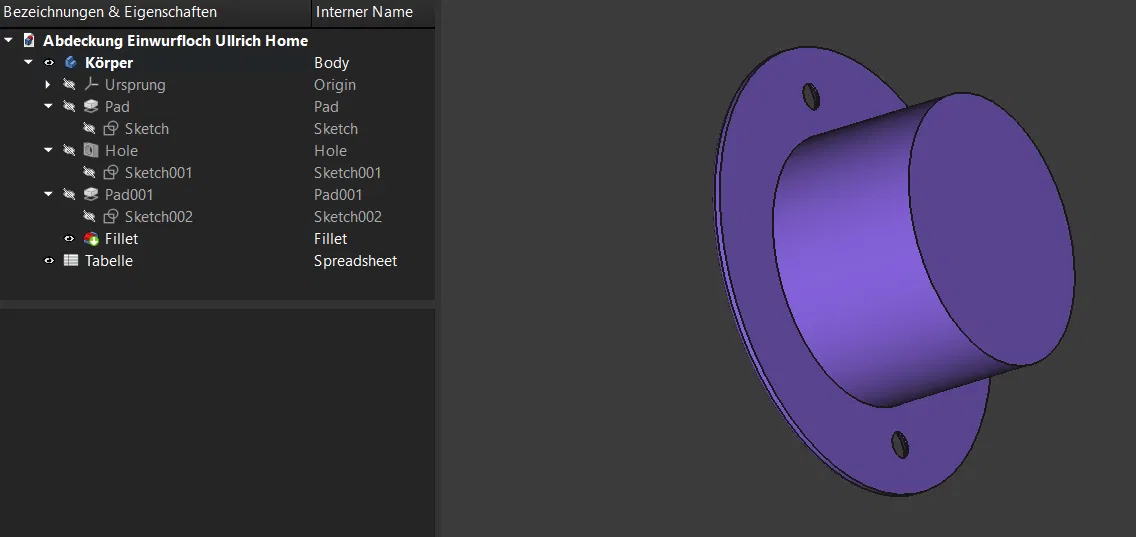The width and height of the screenshot is (1136, 537).
Task: Show the Pad feature via its eye
Action: coord(69,107)
